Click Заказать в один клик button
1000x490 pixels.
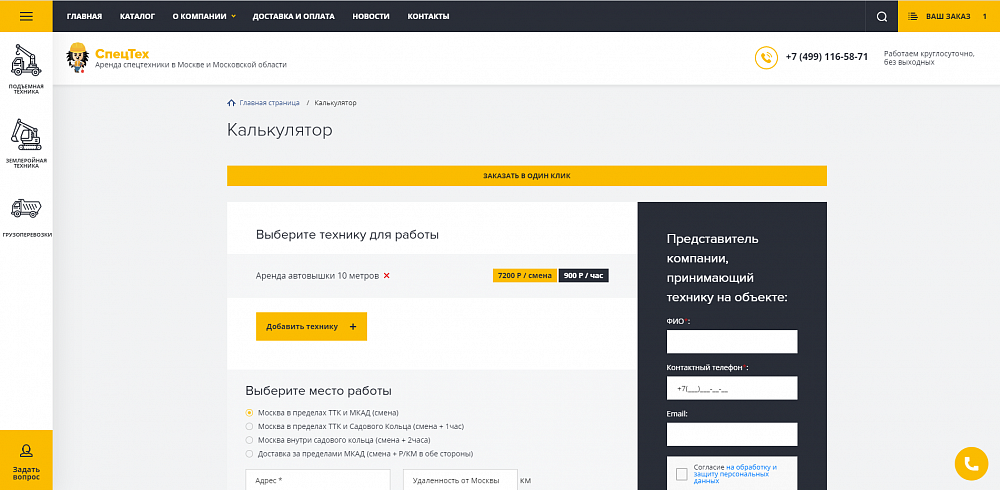tap(527, 175)
